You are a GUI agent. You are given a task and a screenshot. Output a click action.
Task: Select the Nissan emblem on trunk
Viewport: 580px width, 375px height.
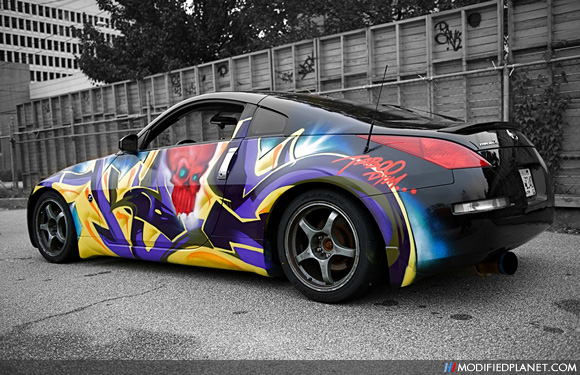512,135
